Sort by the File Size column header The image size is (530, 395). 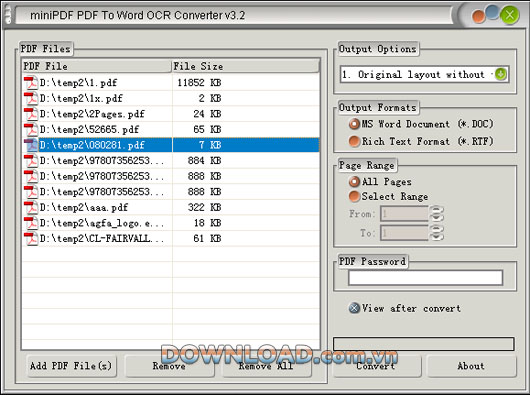pos(245,66)
